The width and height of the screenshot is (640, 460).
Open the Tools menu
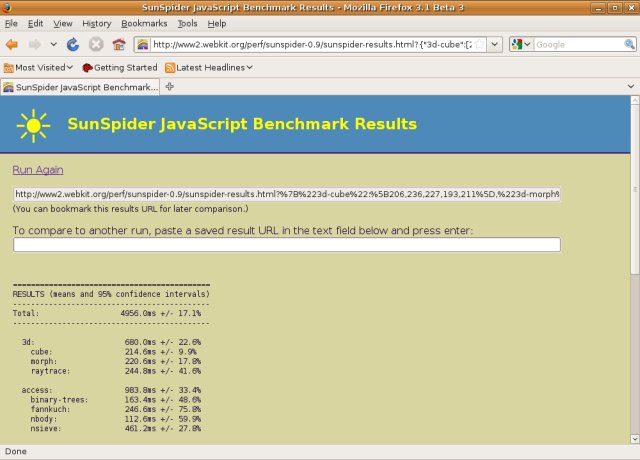187,24
